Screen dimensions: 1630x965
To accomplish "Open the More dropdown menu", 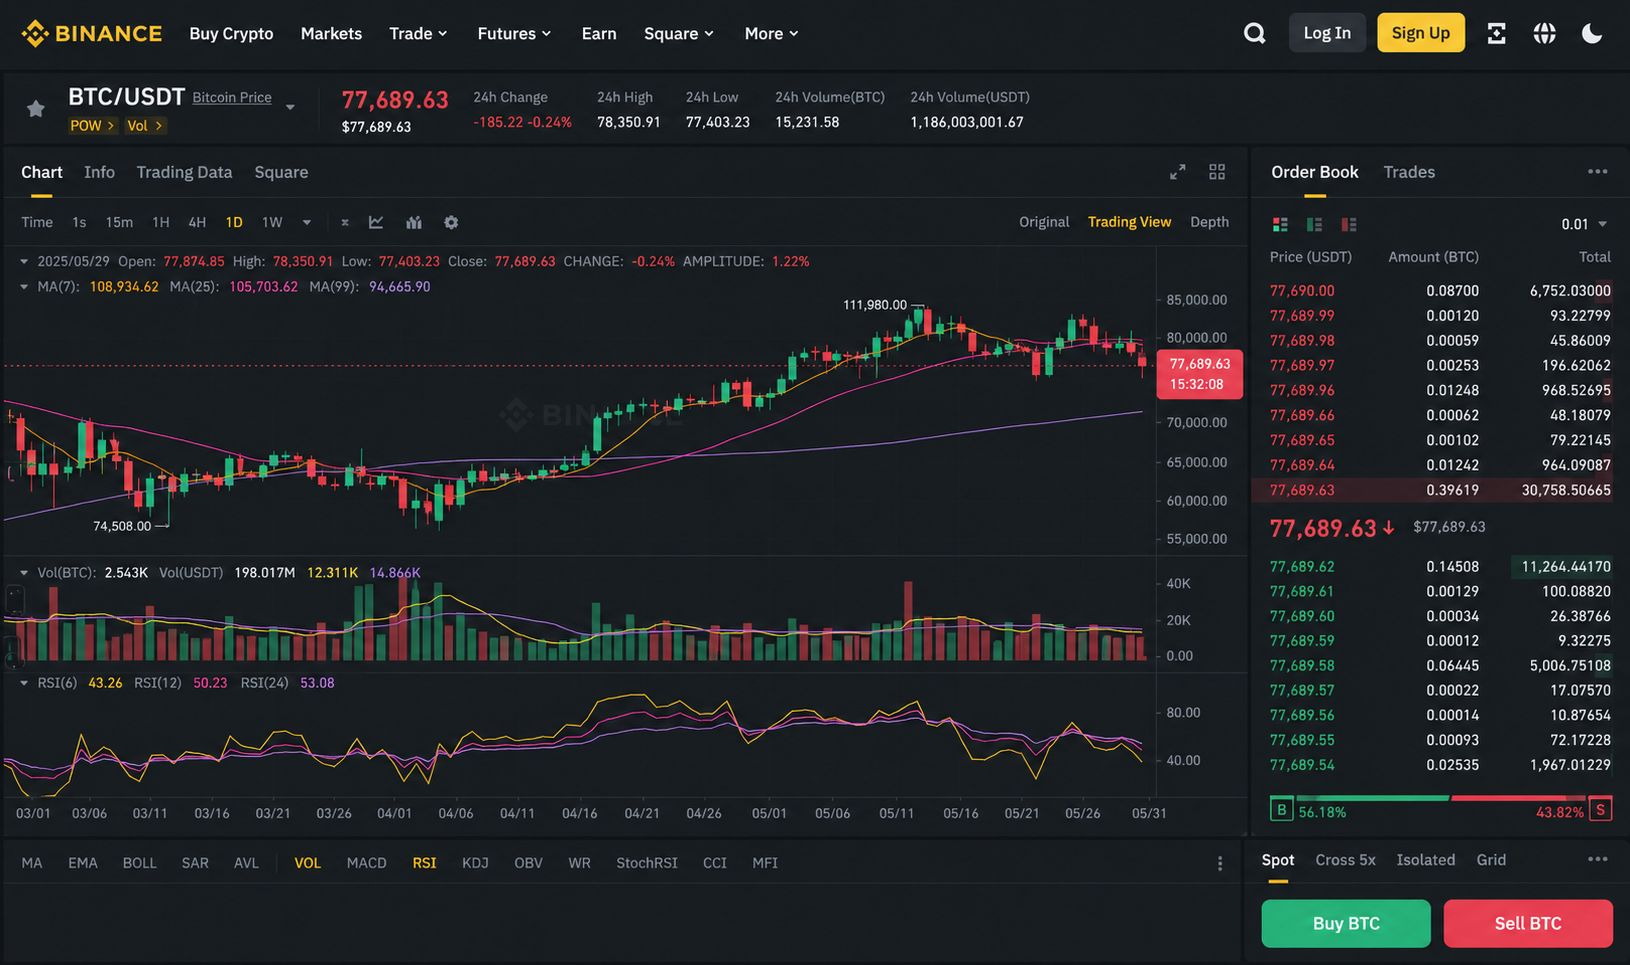I will tap(771, 33).
